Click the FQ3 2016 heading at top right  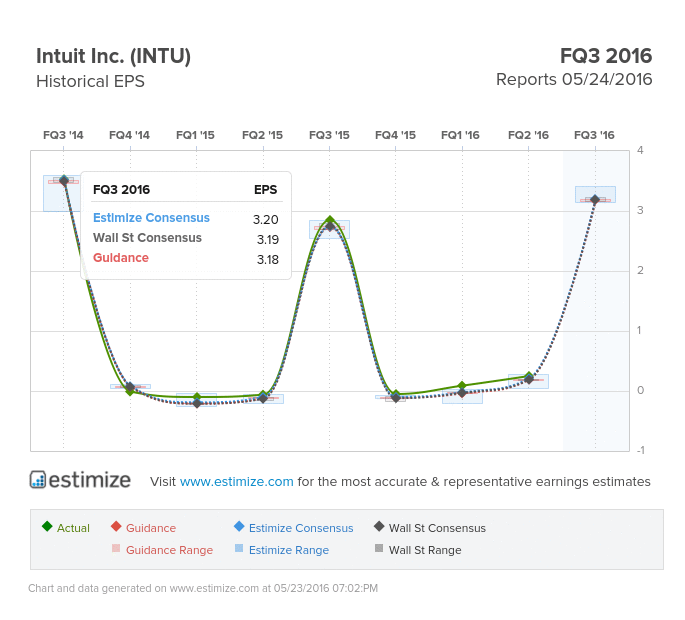click(x=606, y=56)
